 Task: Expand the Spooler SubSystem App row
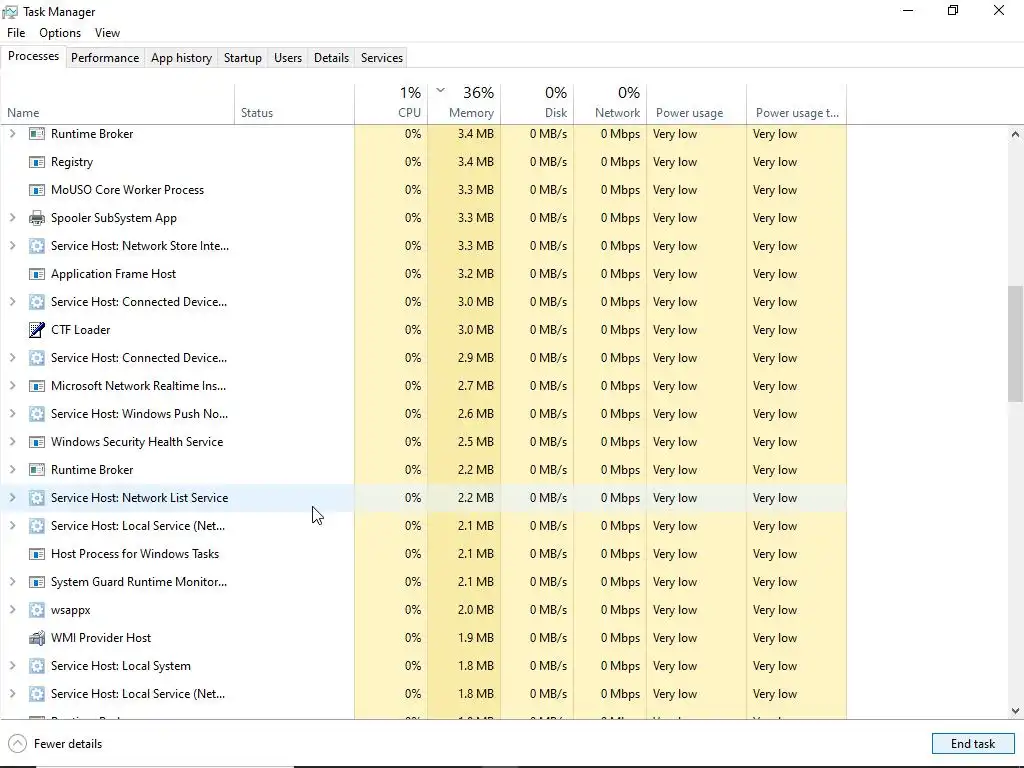[12, 218]
